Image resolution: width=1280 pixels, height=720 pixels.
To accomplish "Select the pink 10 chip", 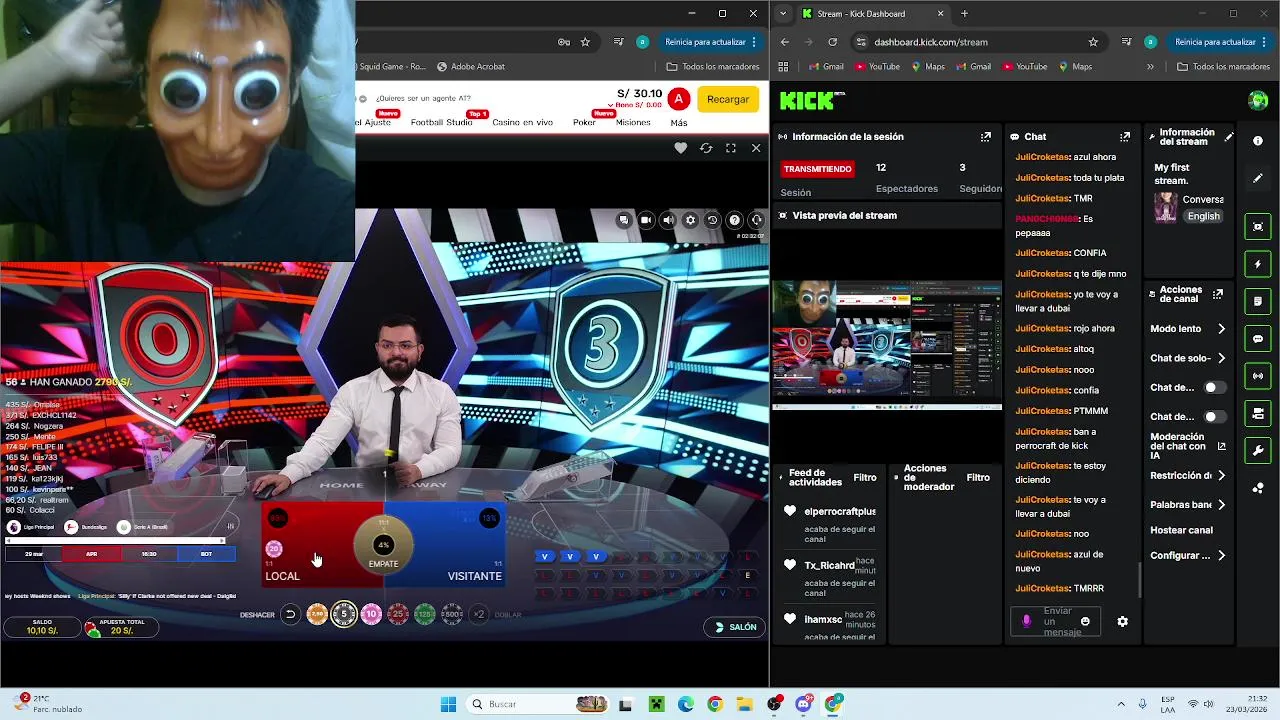I will tap(371, 614).
